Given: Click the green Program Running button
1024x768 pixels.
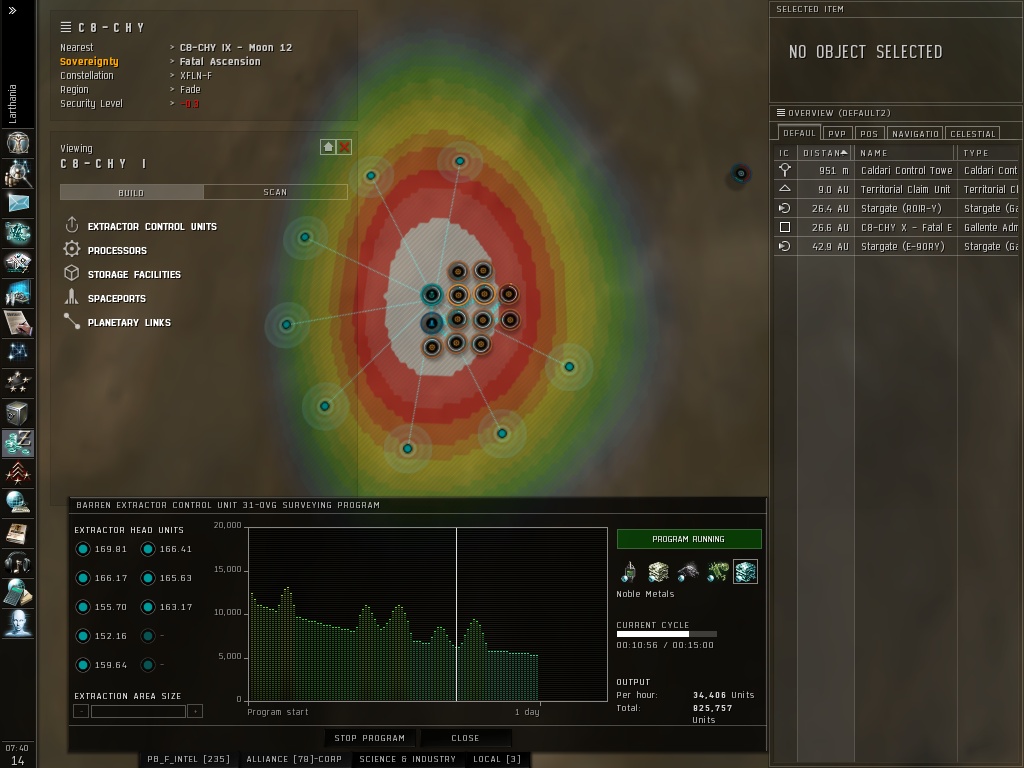Looking at the screenshot, I should point(688,539).
